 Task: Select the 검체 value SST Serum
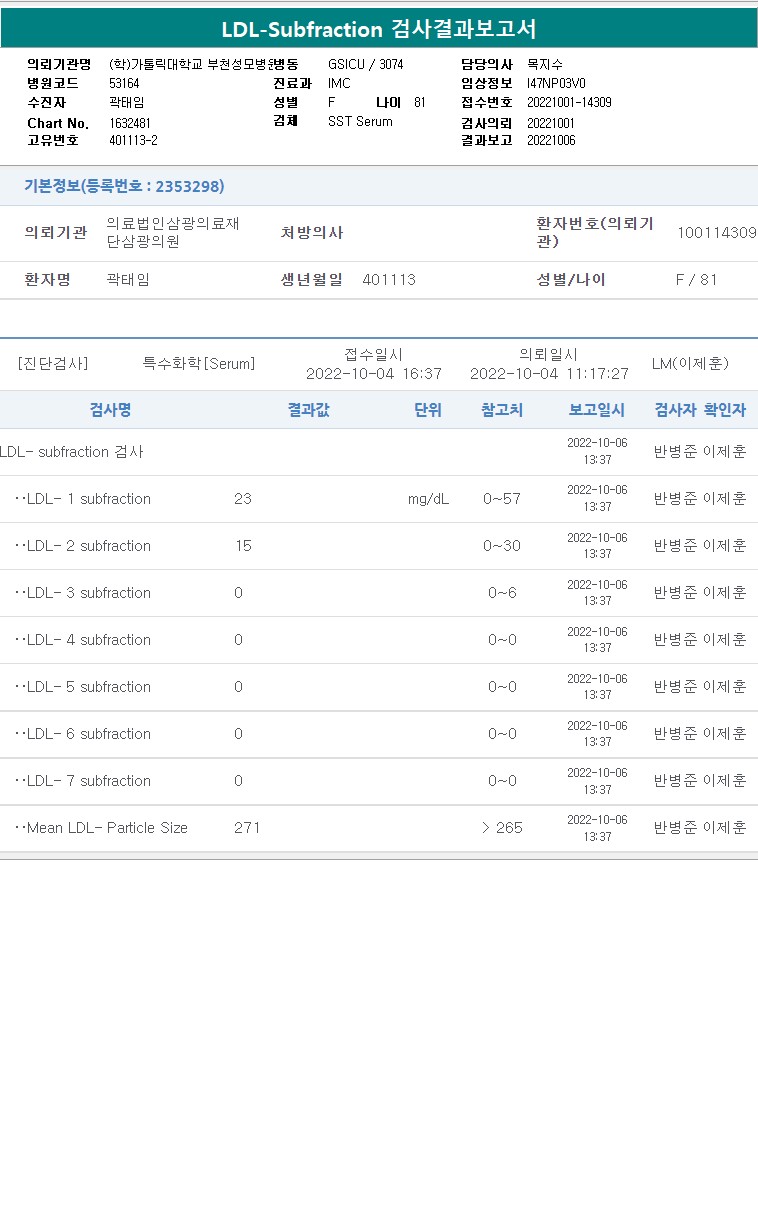(x=360, y=121)
